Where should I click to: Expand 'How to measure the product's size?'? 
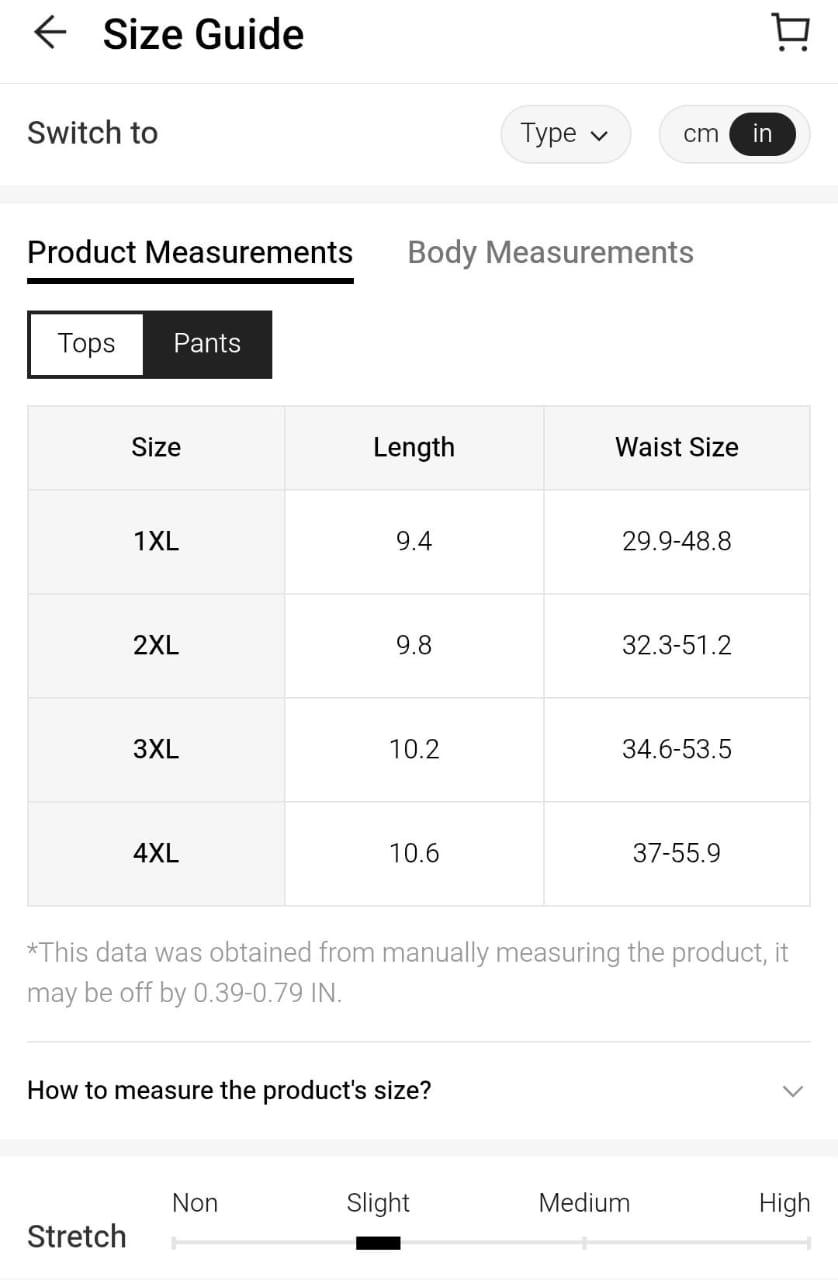click(229, 1090)
